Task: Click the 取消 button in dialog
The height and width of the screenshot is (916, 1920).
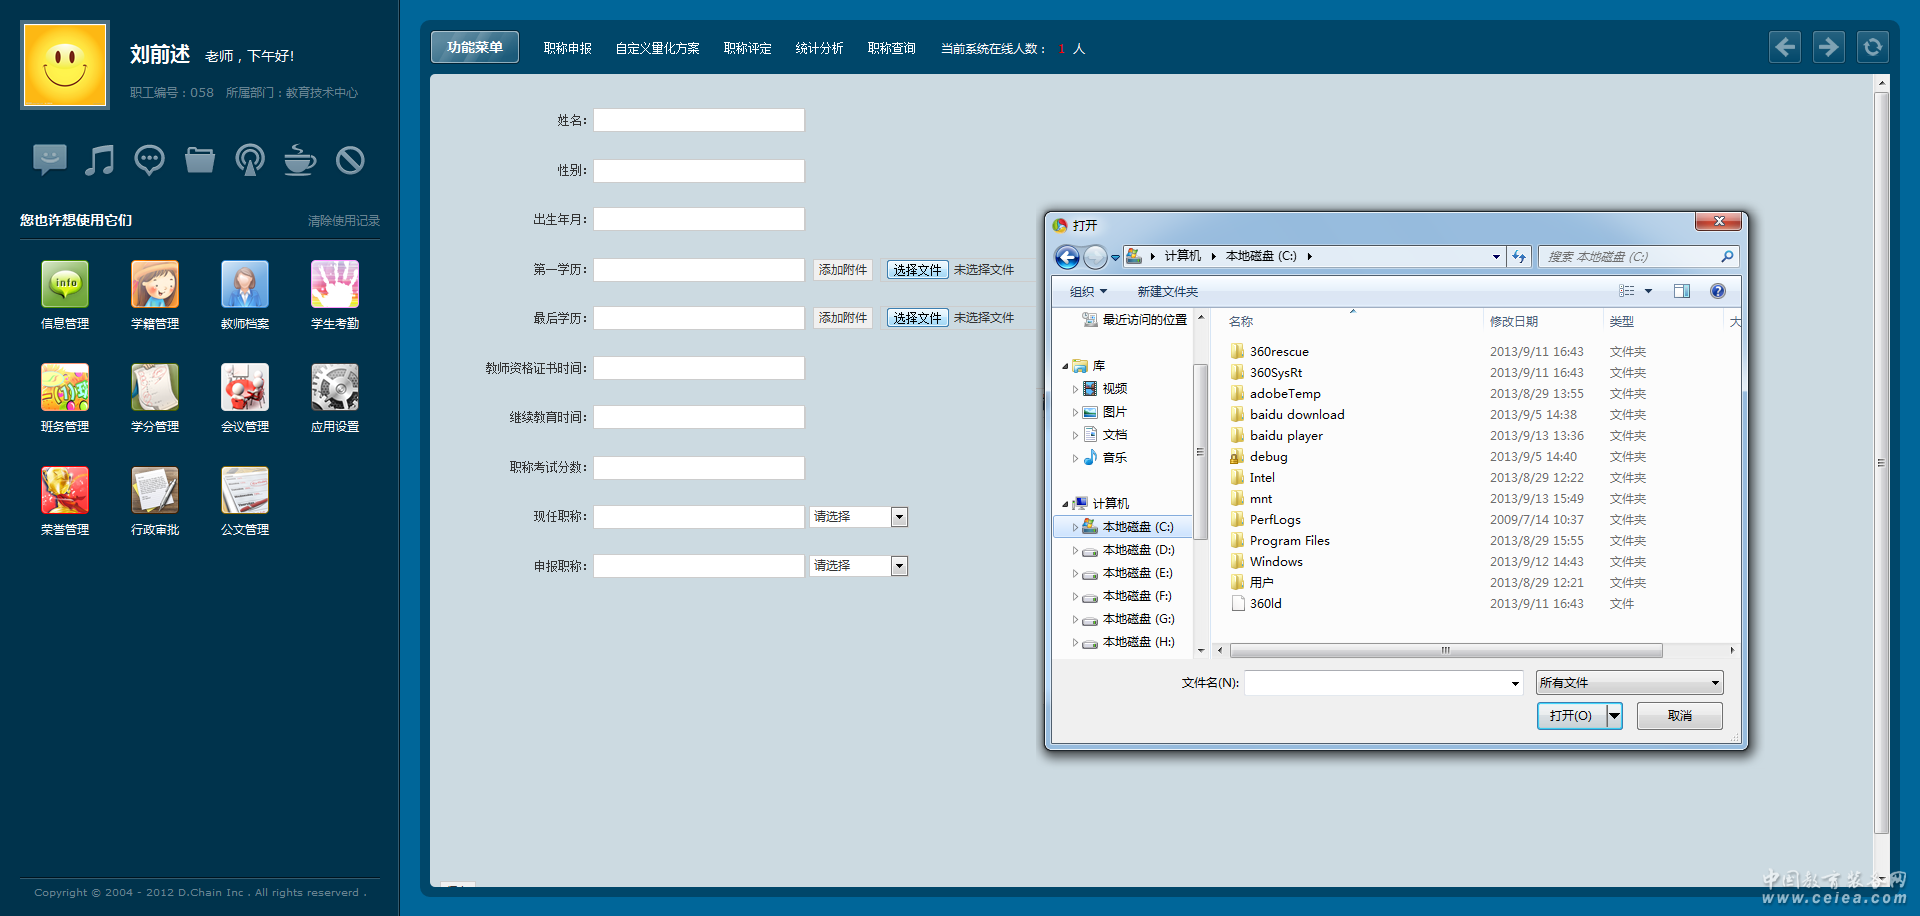Action: [1679, 716]
